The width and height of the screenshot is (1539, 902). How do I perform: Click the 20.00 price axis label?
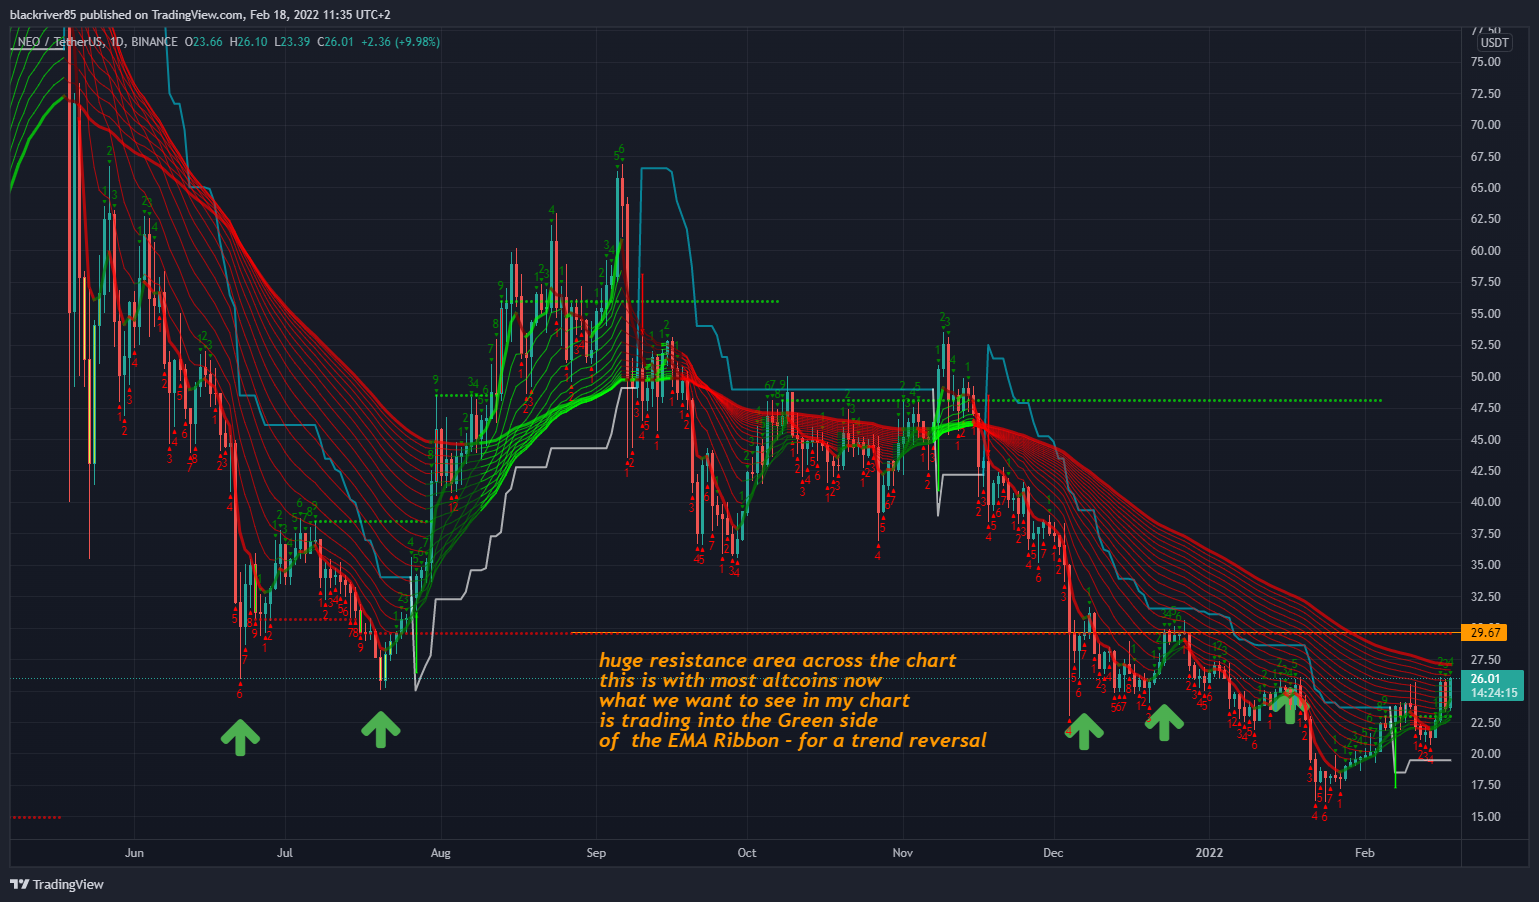[x=1486, y=754]
